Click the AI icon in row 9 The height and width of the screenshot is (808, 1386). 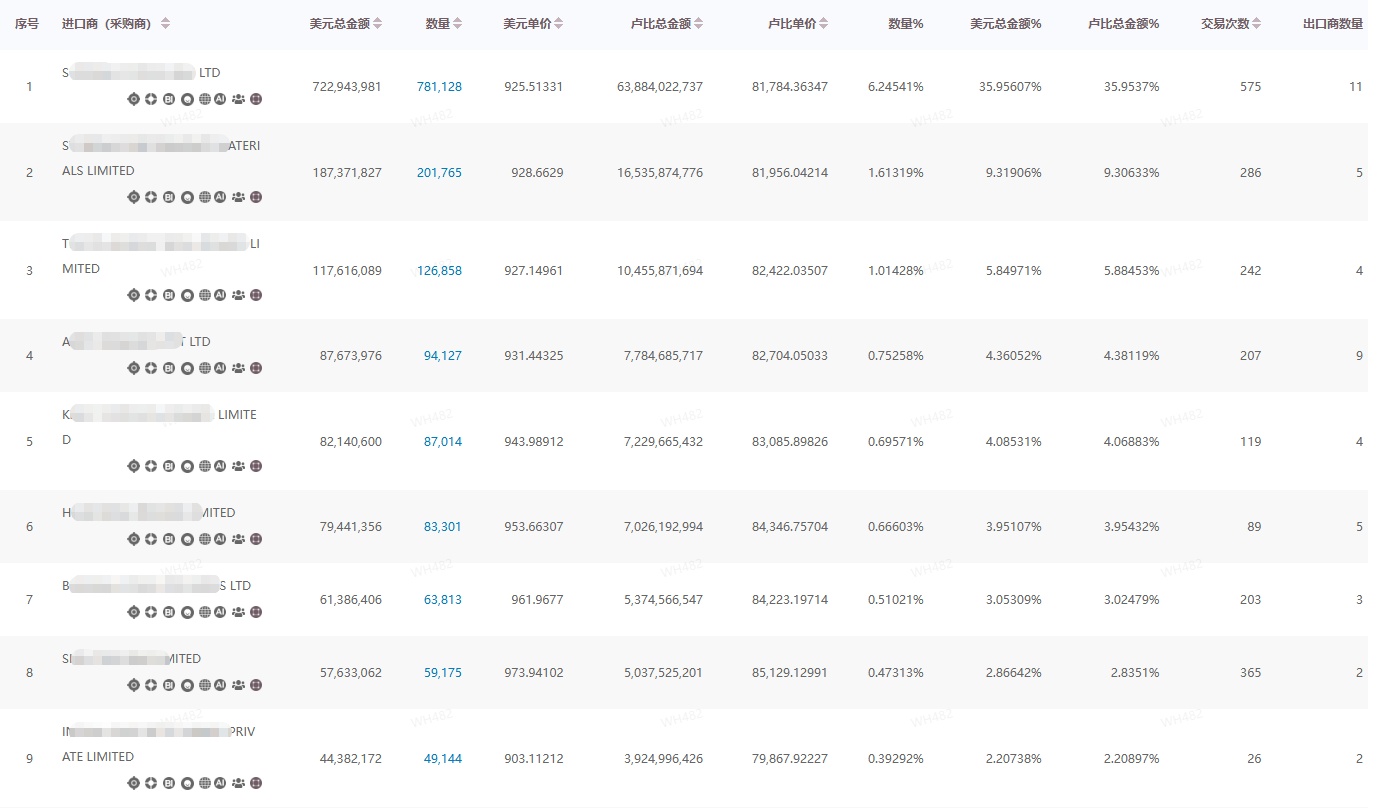coord(220,783)
